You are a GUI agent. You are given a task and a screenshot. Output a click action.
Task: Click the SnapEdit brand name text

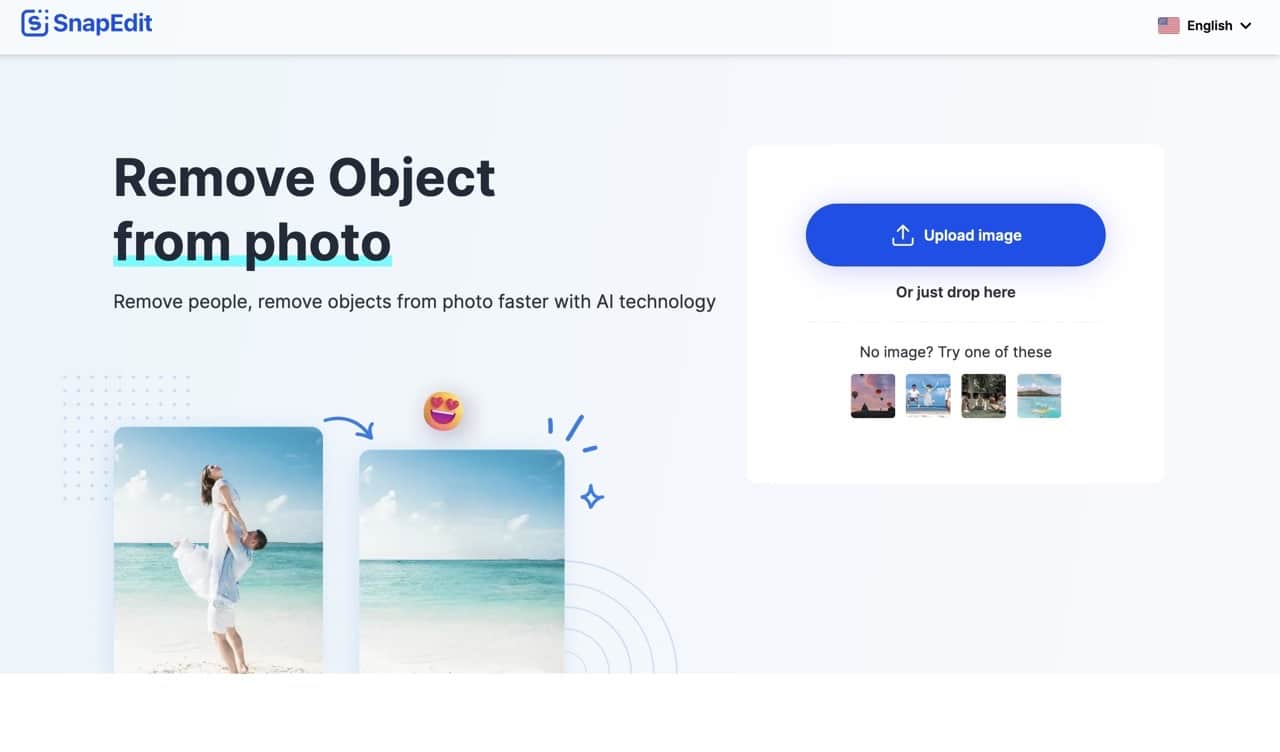point(104,23)
